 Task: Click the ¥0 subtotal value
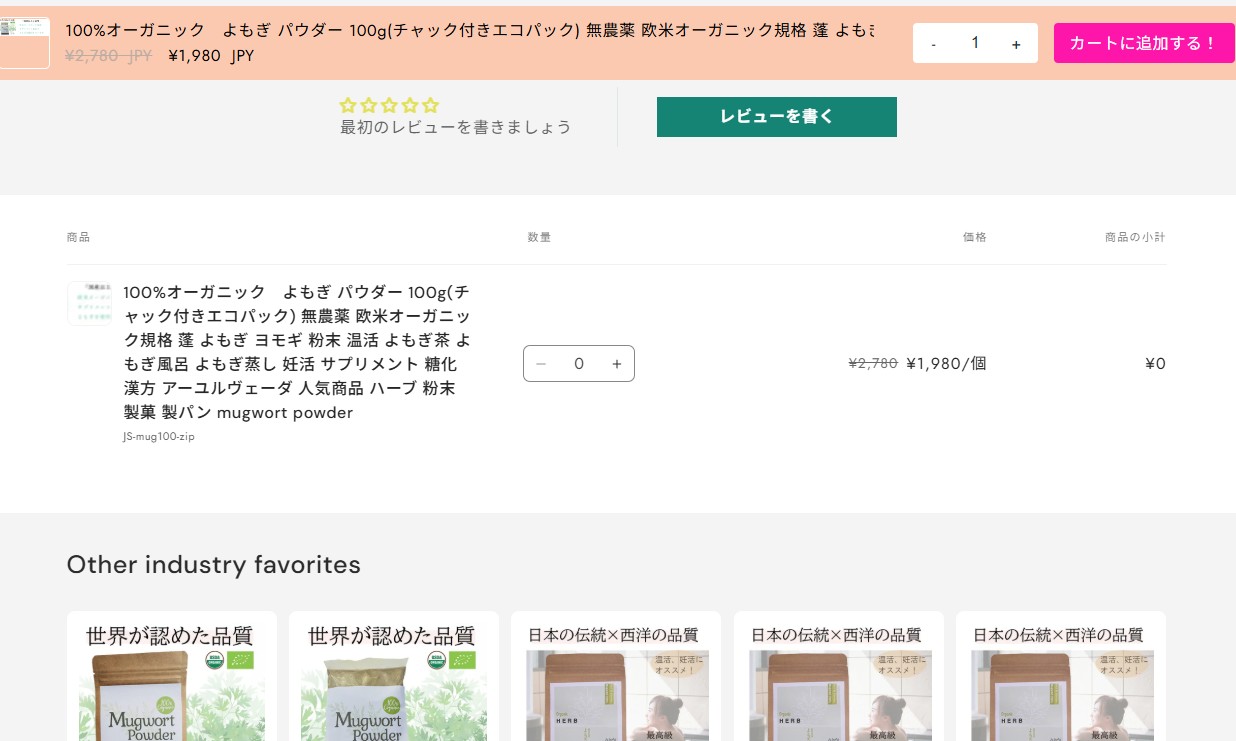1155,364
